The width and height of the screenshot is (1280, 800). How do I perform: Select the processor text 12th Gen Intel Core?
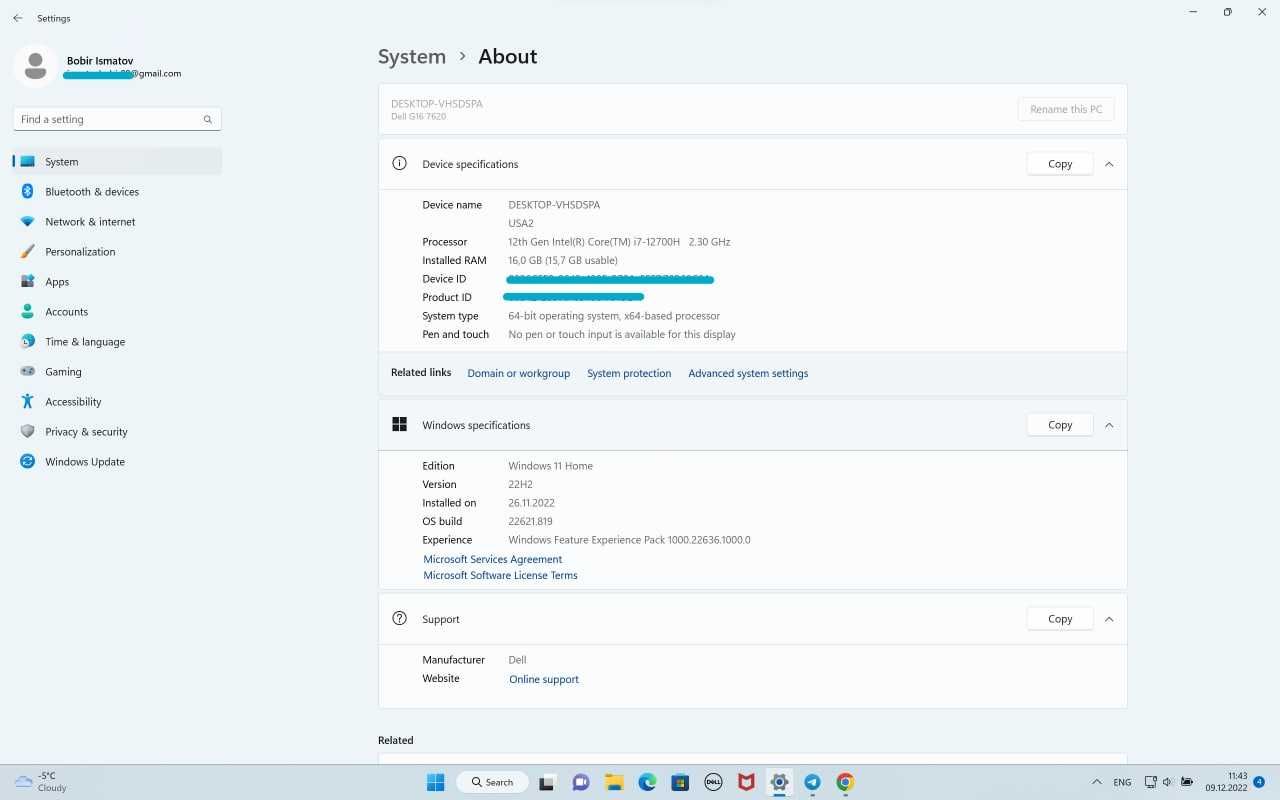click(619, 242)
